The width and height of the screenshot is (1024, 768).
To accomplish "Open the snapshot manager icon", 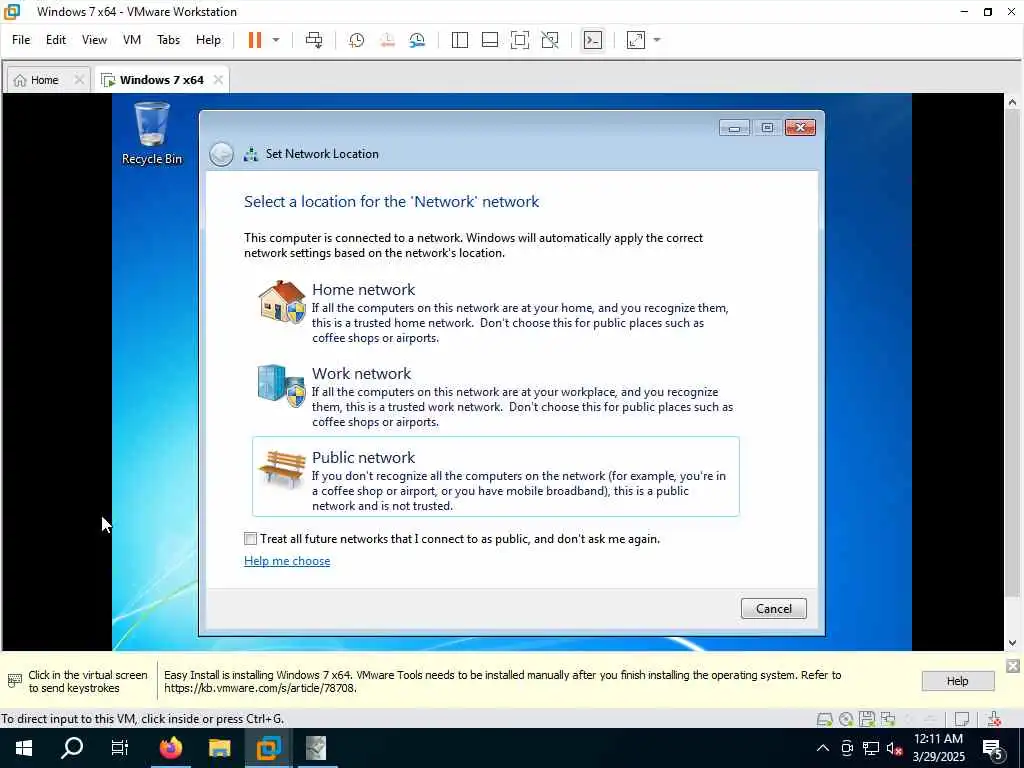I will (x=417, y=40).
